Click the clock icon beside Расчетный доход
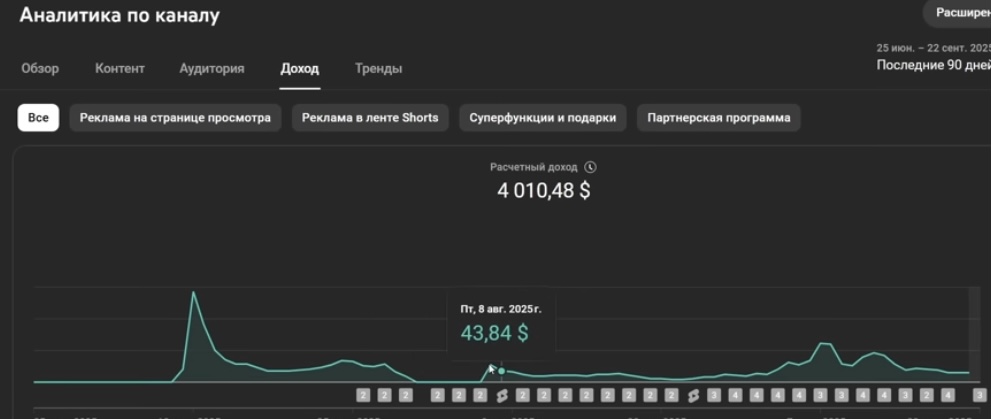 point(591,167)
